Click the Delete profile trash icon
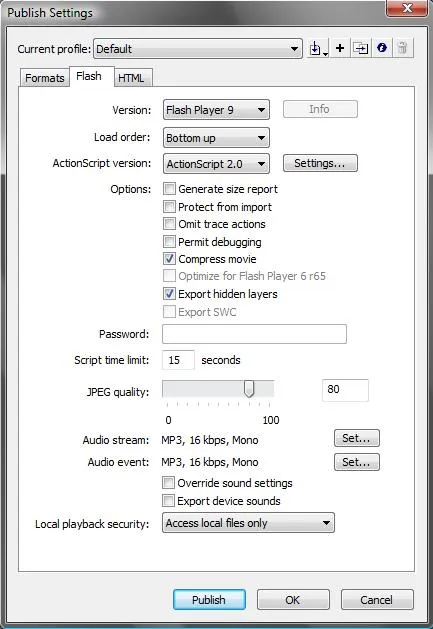The width and height of the screenshot is (433, 629). click(403, 49)
